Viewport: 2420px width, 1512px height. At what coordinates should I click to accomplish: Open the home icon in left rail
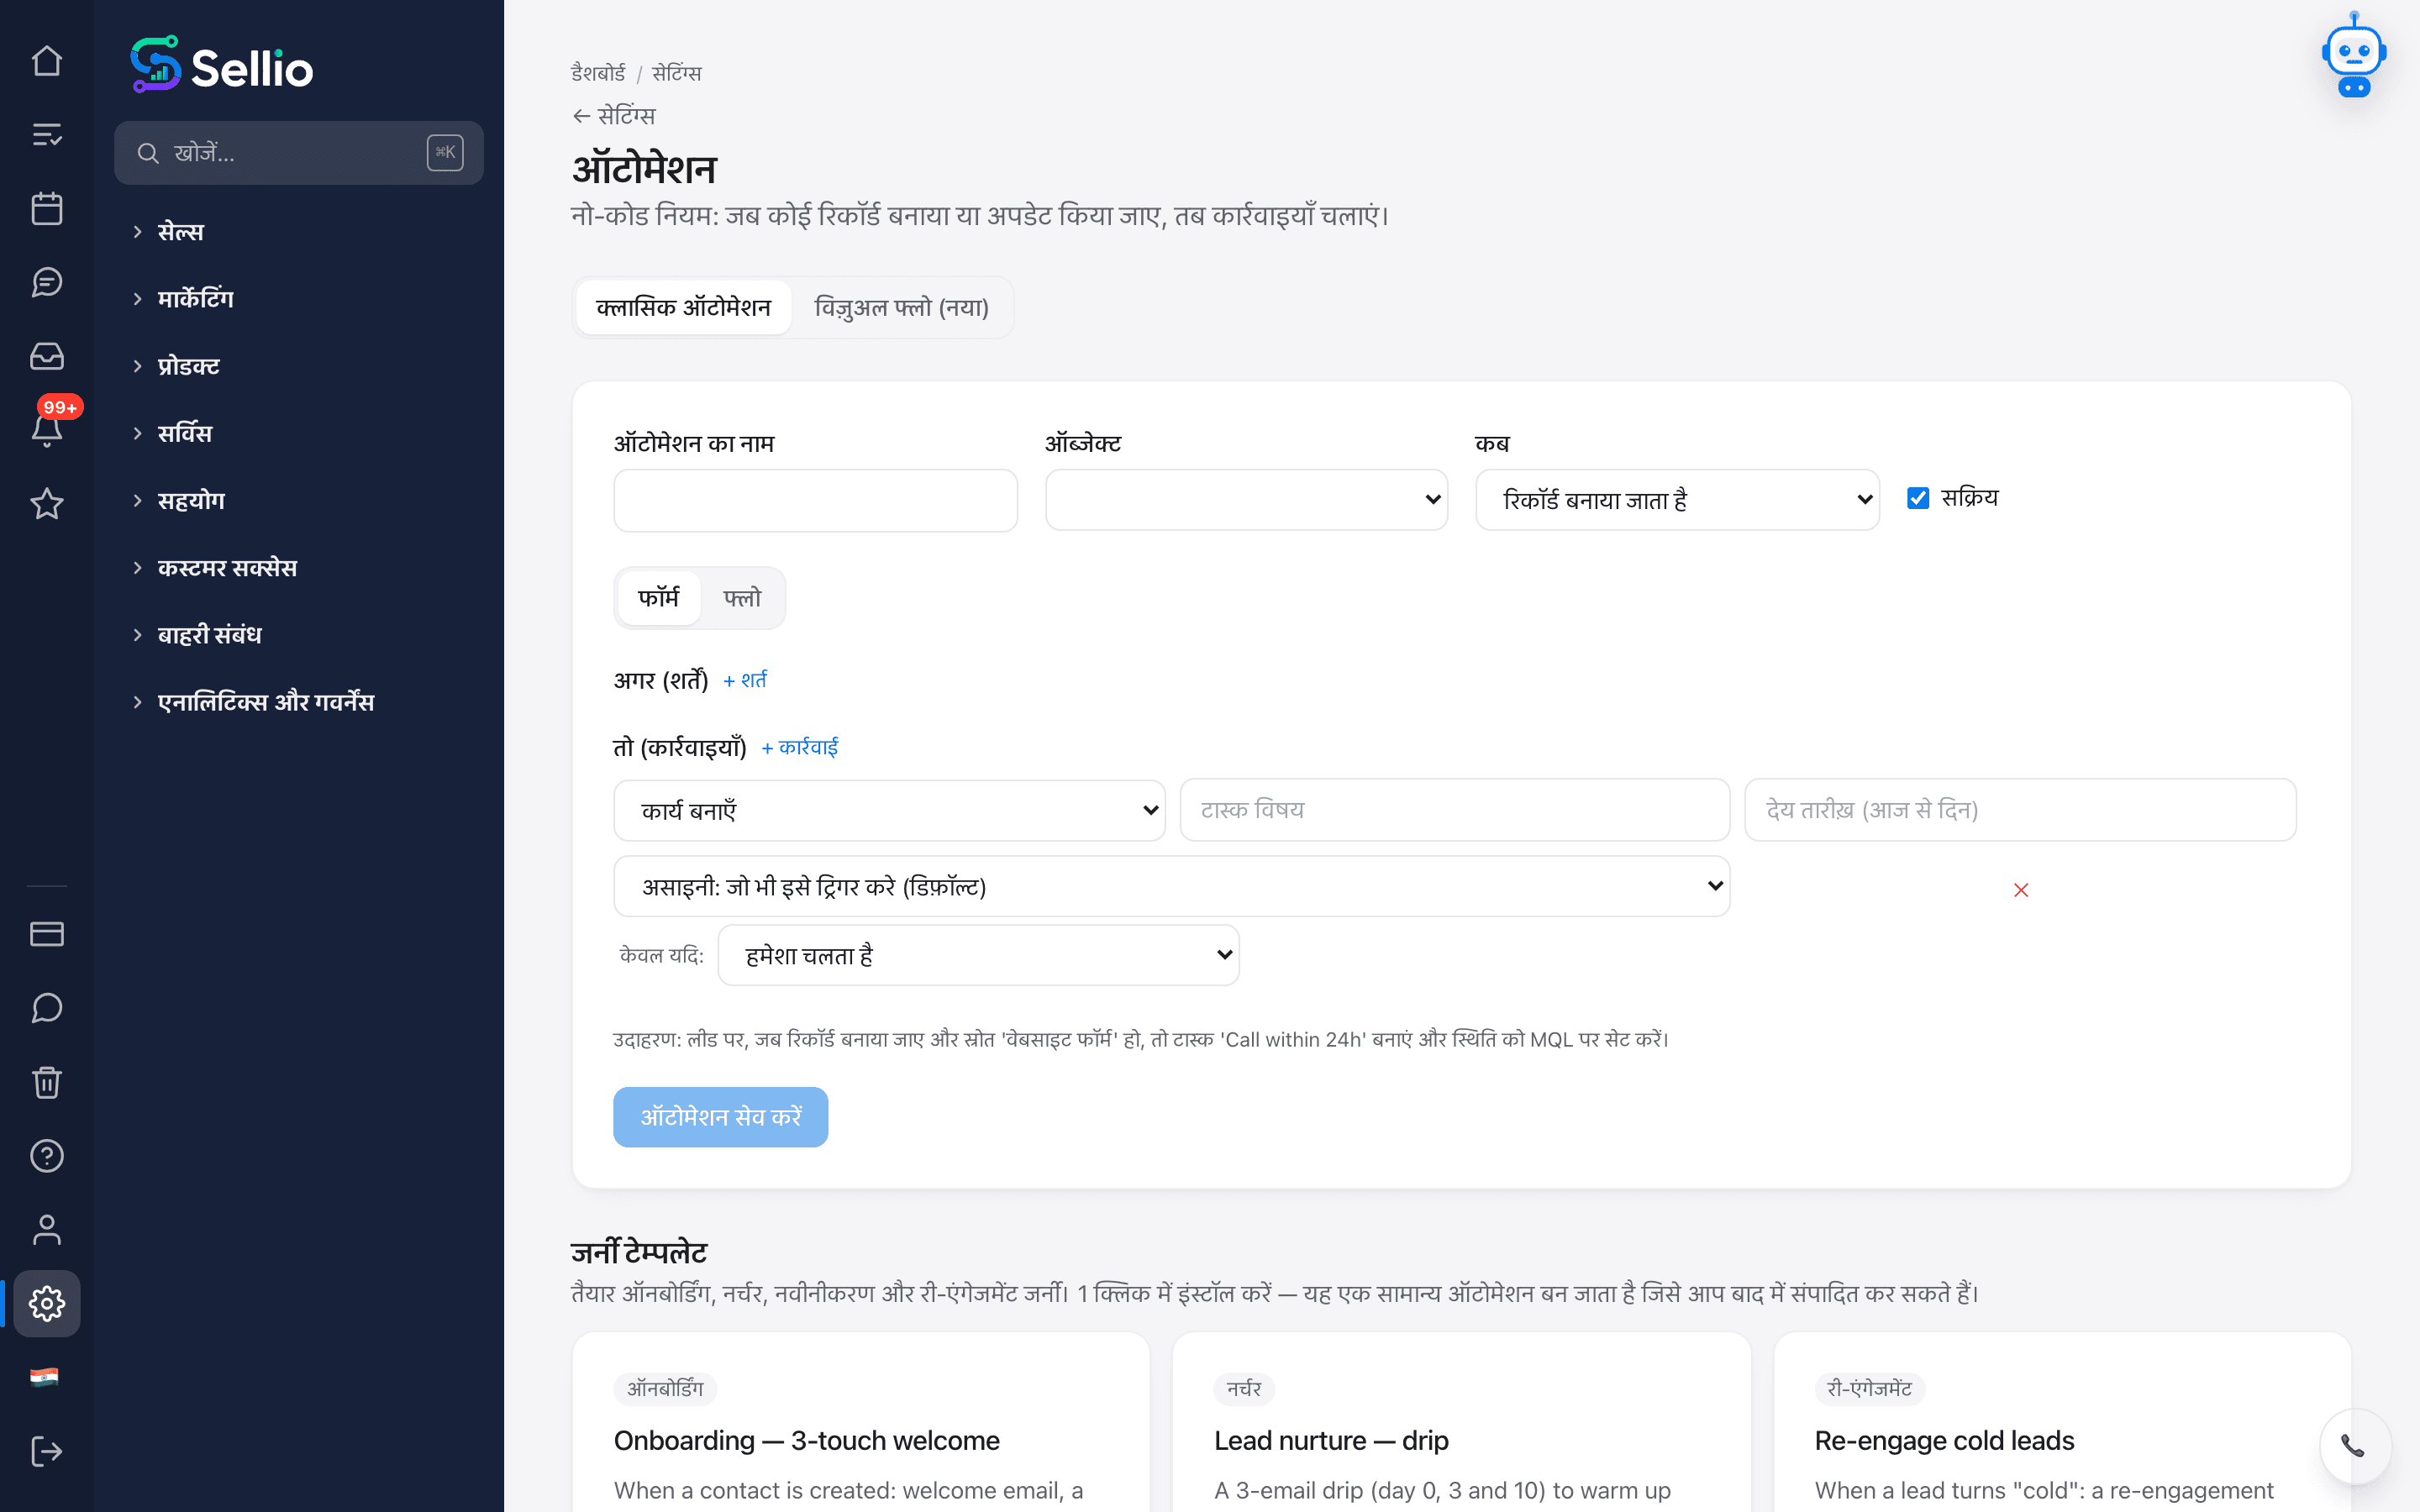pyautogui.click(x=47, y=61)
